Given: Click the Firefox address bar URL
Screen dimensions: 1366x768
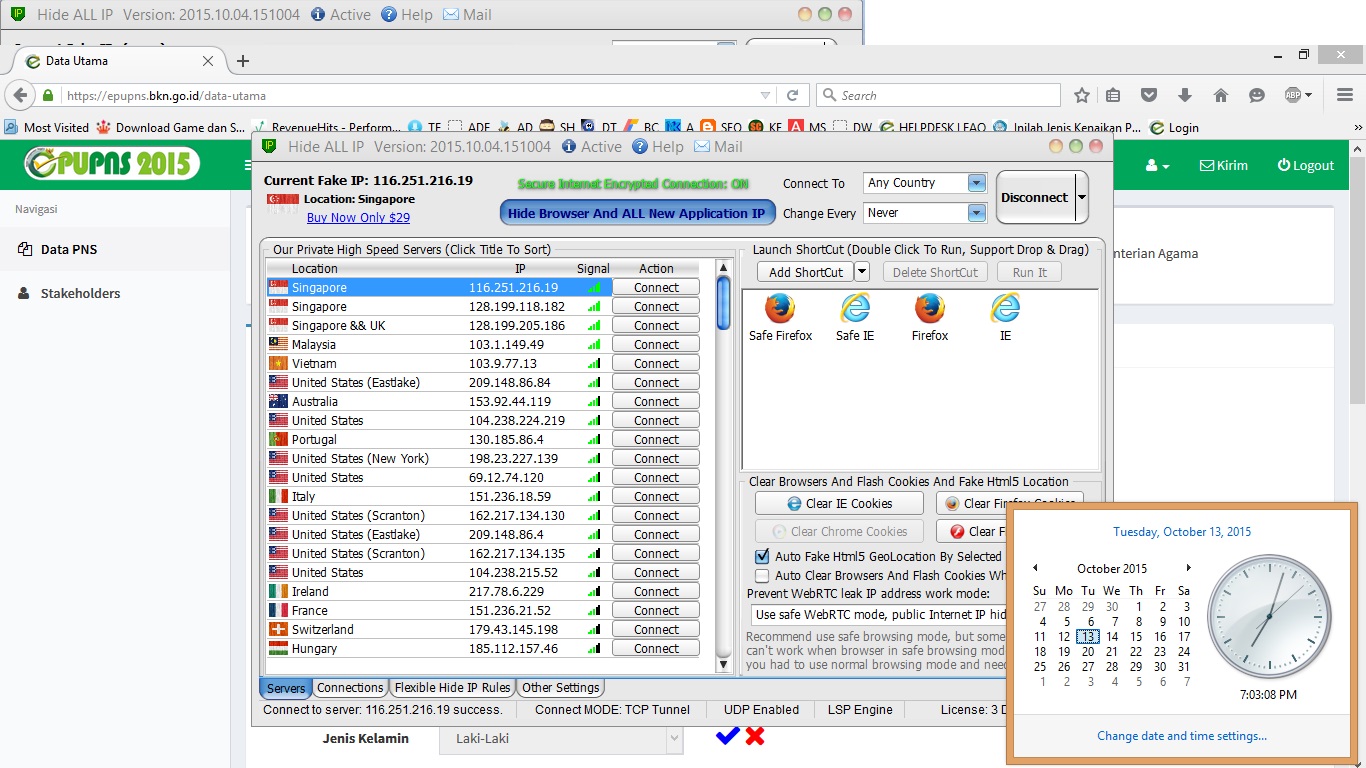Looking at the screenshot, I should [x=166, y=96].
